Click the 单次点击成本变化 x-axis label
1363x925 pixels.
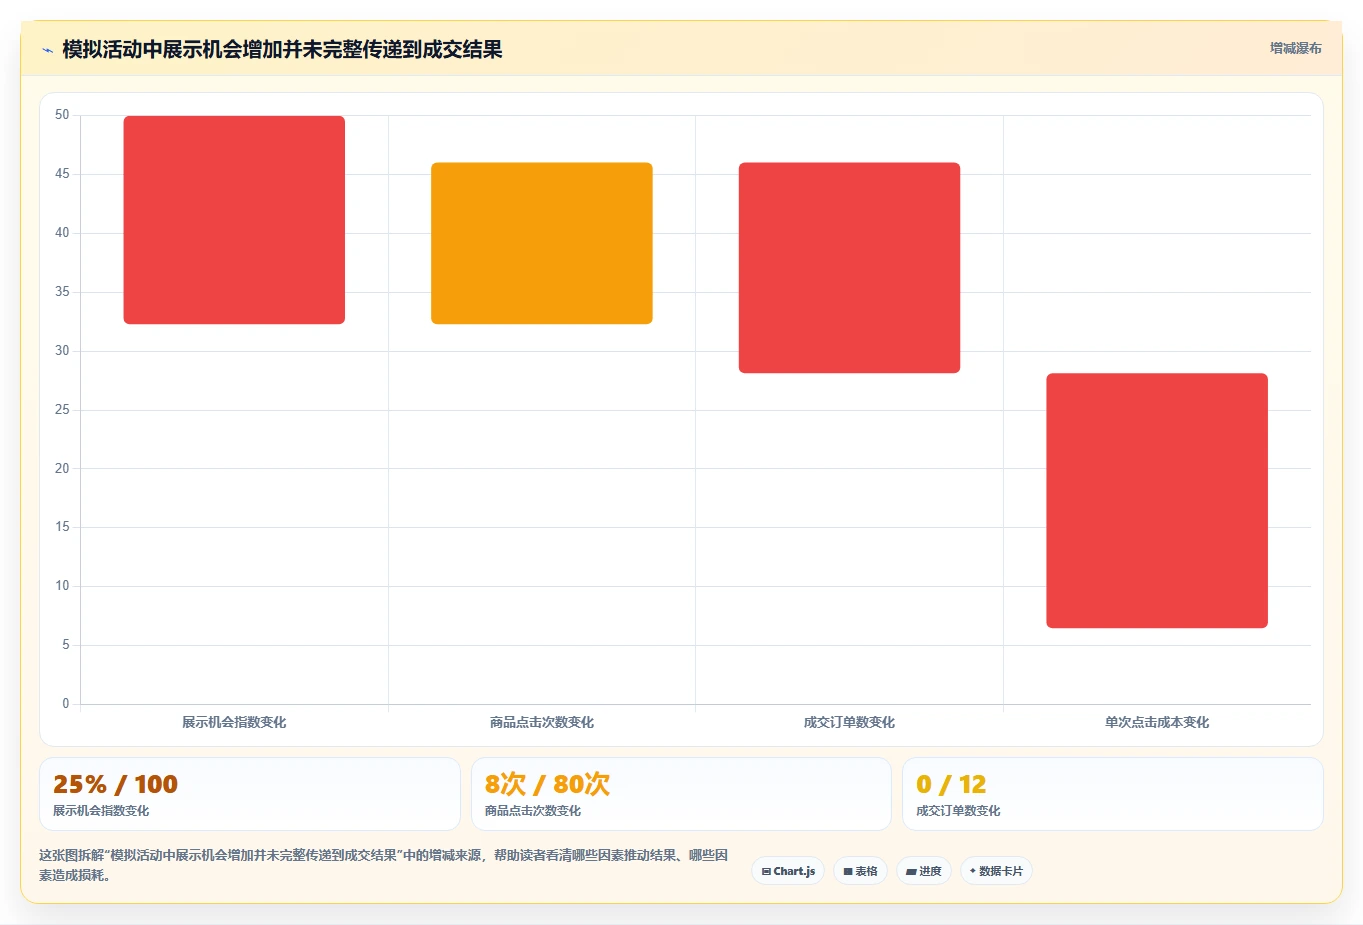[1157, 722]
